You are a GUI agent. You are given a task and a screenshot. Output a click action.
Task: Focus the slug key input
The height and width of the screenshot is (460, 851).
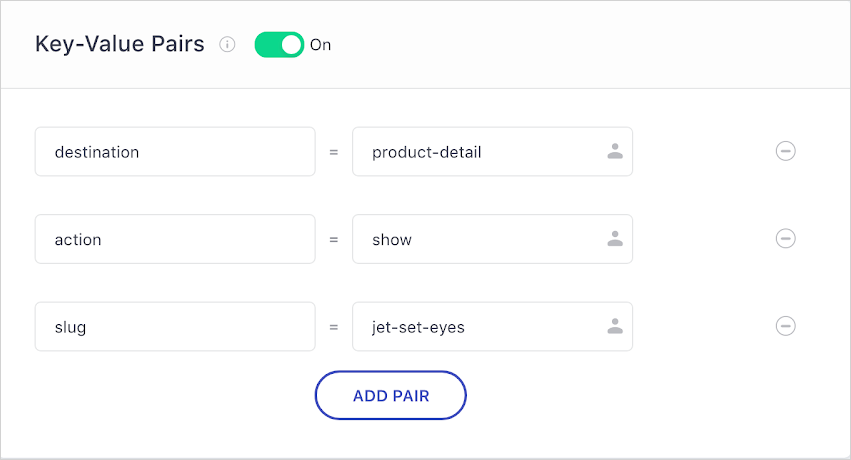(x=175, y=326)
